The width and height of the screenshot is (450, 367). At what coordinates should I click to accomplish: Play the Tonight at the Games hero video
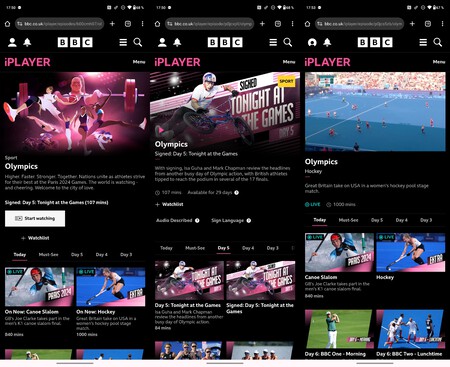point(161,130)
